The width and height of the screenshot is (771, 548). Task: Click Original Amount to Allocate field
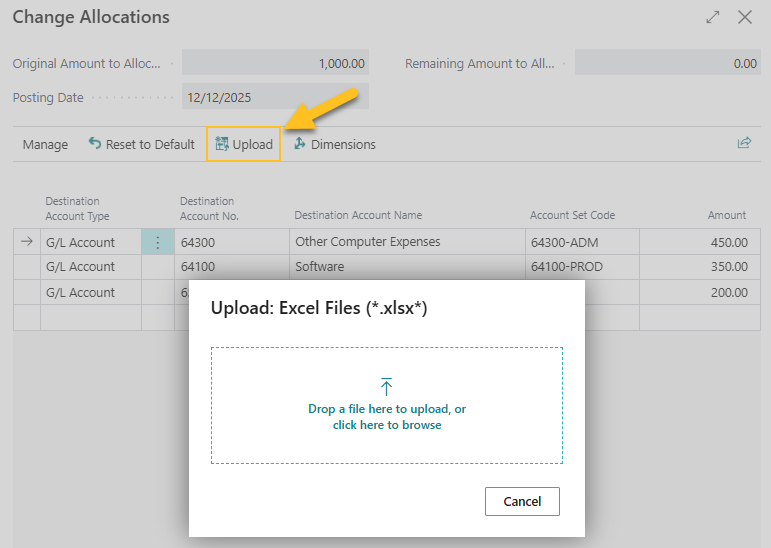[275, 63]
